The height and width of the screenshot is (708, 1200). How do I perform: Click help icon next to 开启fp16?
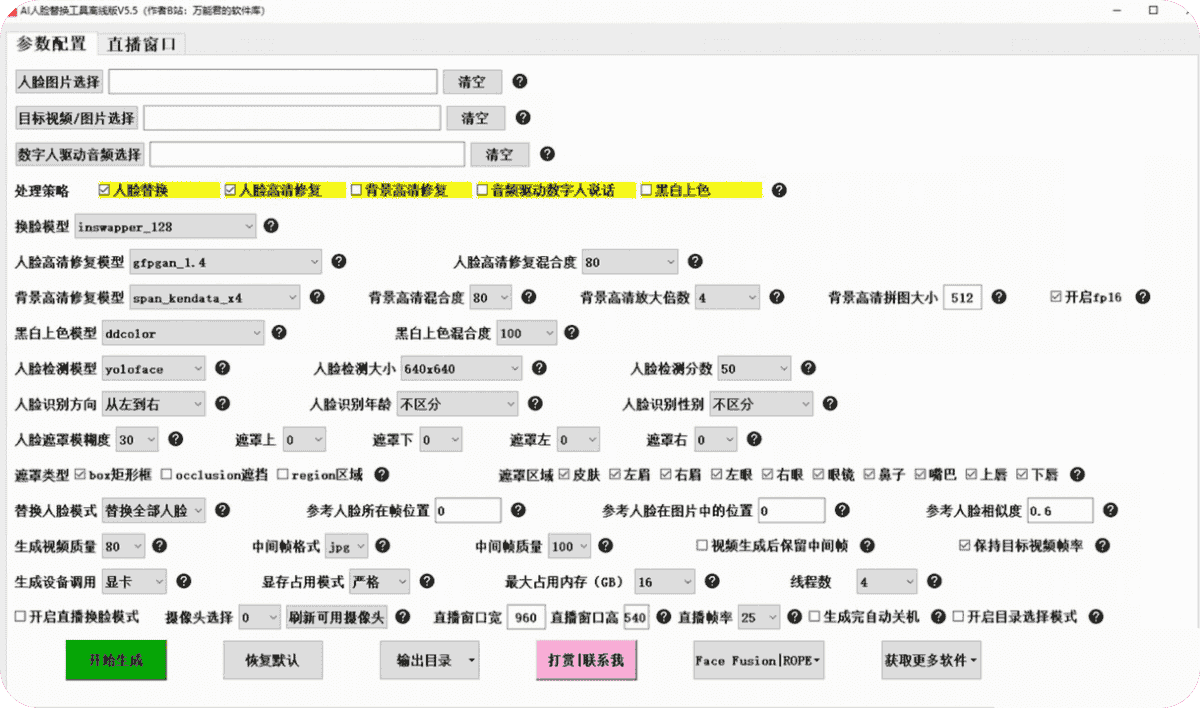point(1143,297)
